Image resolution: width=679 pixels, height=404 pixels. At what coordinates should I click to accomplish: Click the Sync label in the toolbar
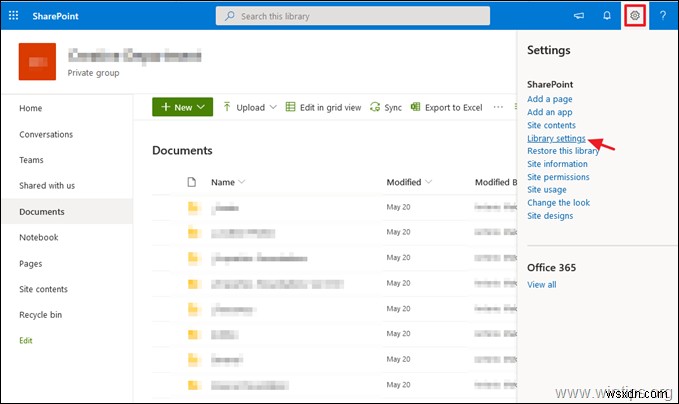pyautogui.click(x=393, y=107)
